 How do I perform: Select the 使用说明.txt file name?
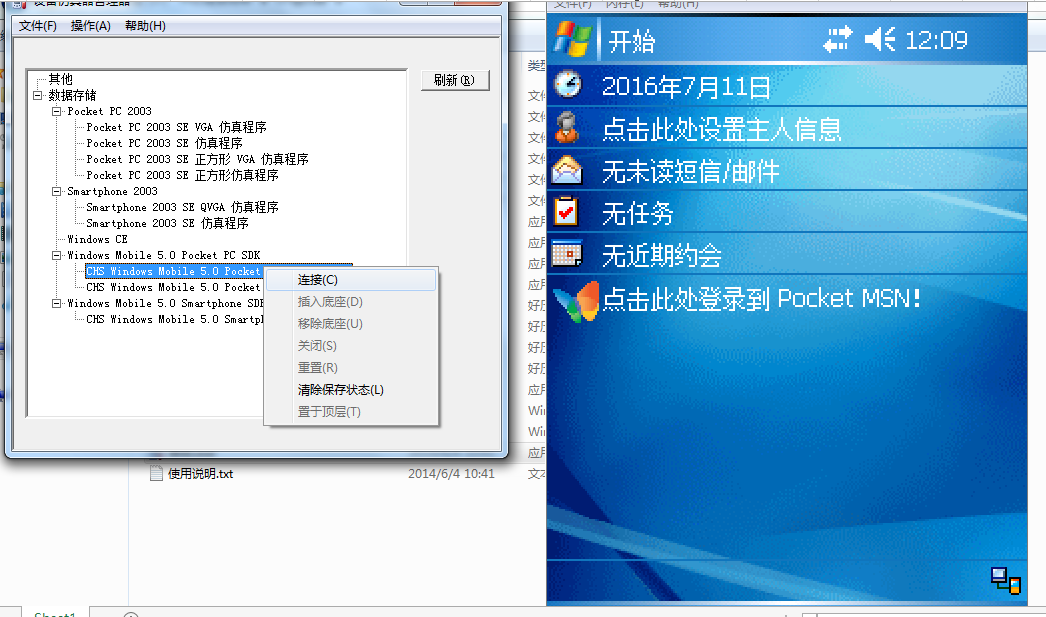pos(200,474)
